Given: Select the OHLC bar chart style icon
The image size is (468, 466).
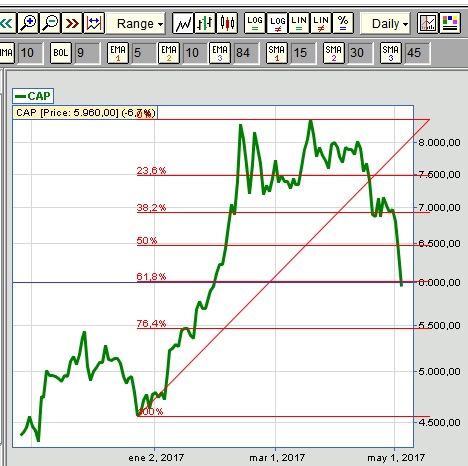Looking at the screenshot, I should [x=205, y=23].
